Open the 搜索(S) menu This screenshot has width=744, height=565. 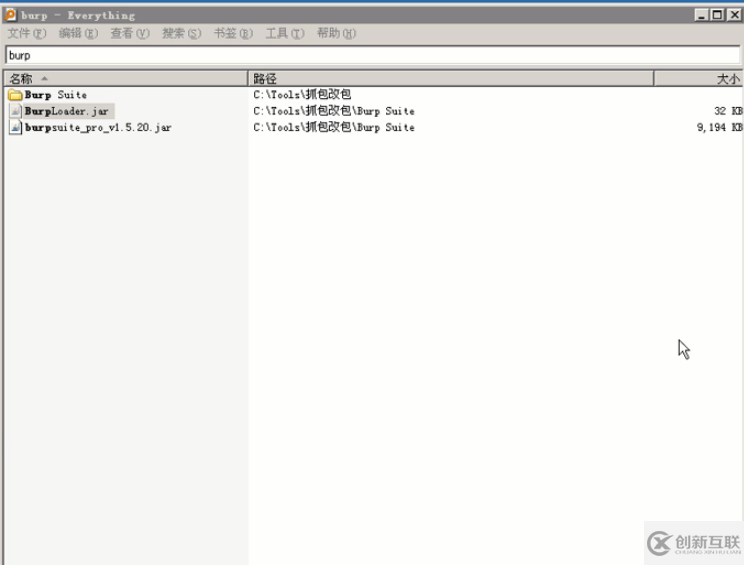182,33
